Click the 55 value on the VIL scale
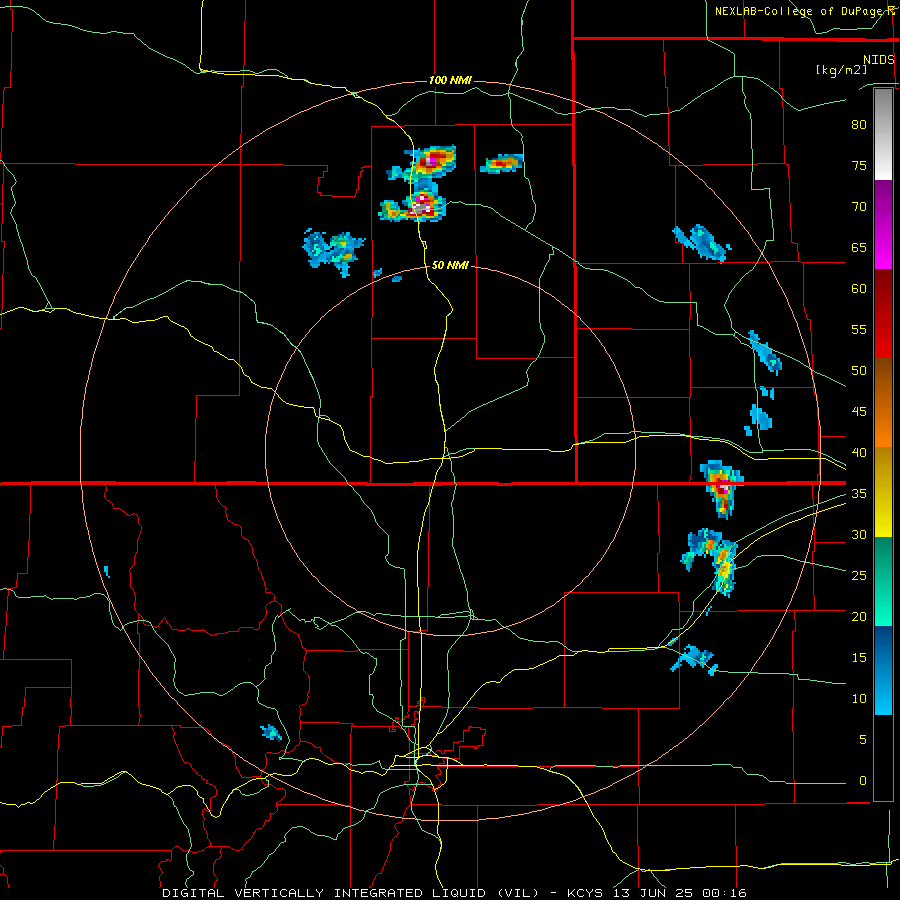This screenshot has width=900, height=900. [859, 330]
